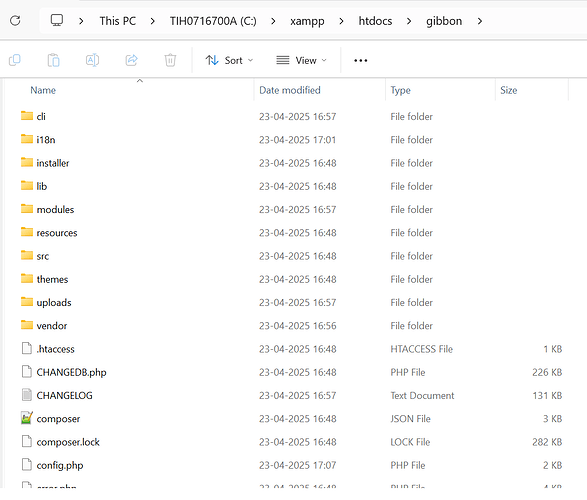Viewport: 587px width, 500px height.
Task: Expand chevron after xampp in breadcrumb
Action: (341, 21)
